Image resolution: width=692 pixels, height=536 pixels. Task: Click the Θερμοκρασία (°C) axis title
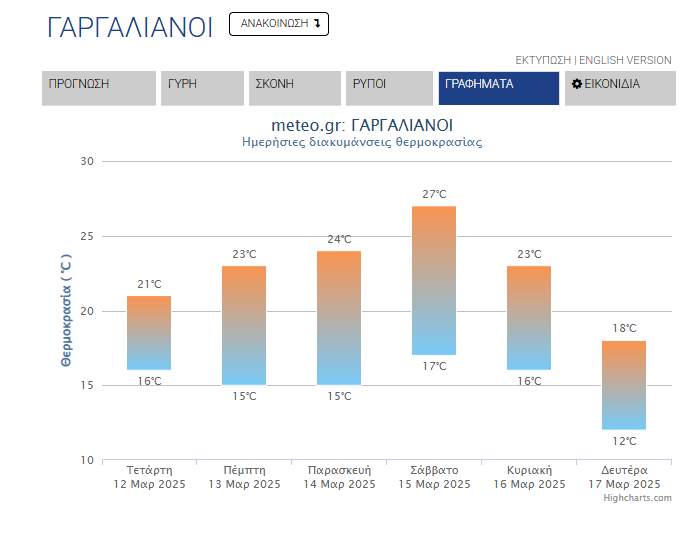(x=66, y=311)
